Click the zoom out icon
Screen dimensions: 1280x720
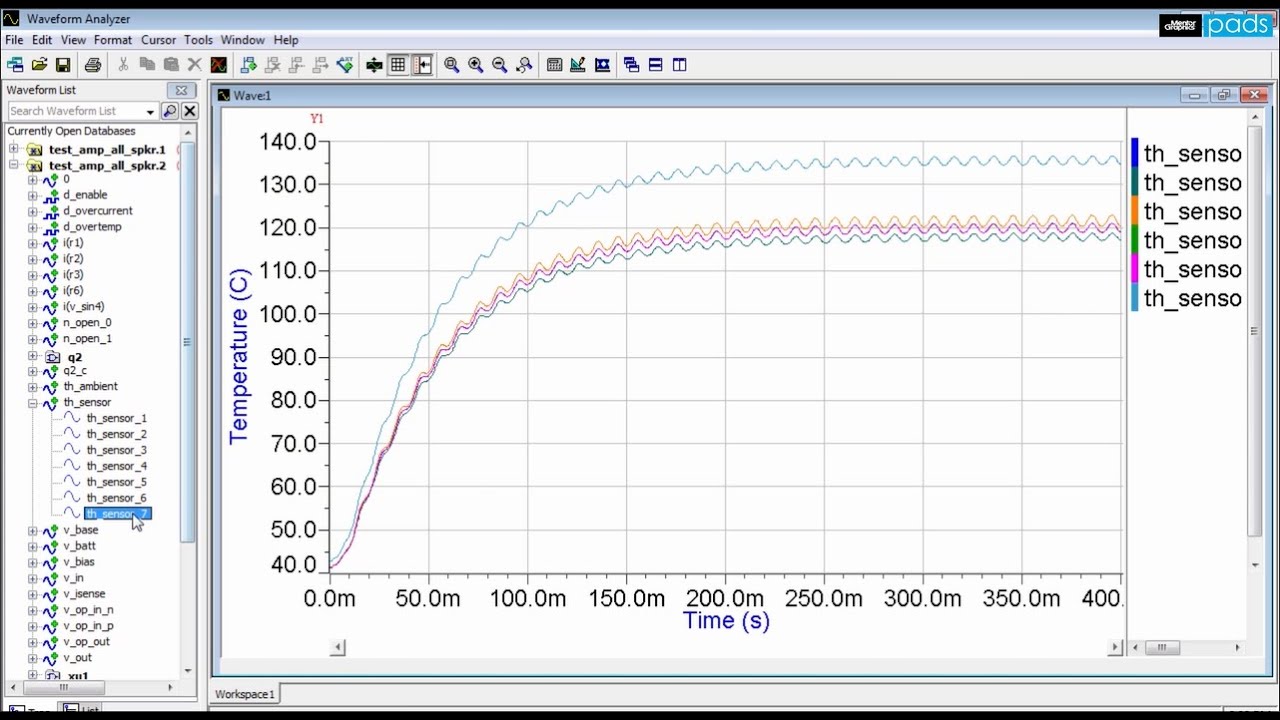[x=500, y=65]
